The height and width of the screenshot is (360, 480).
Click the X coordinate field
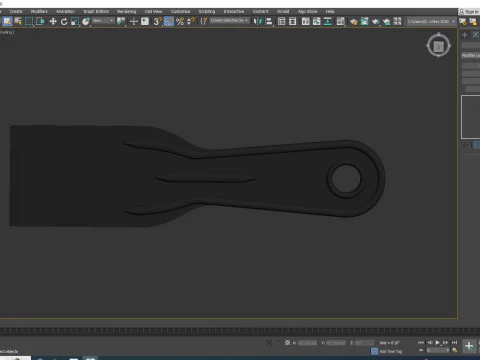click(x=307, y=343)
